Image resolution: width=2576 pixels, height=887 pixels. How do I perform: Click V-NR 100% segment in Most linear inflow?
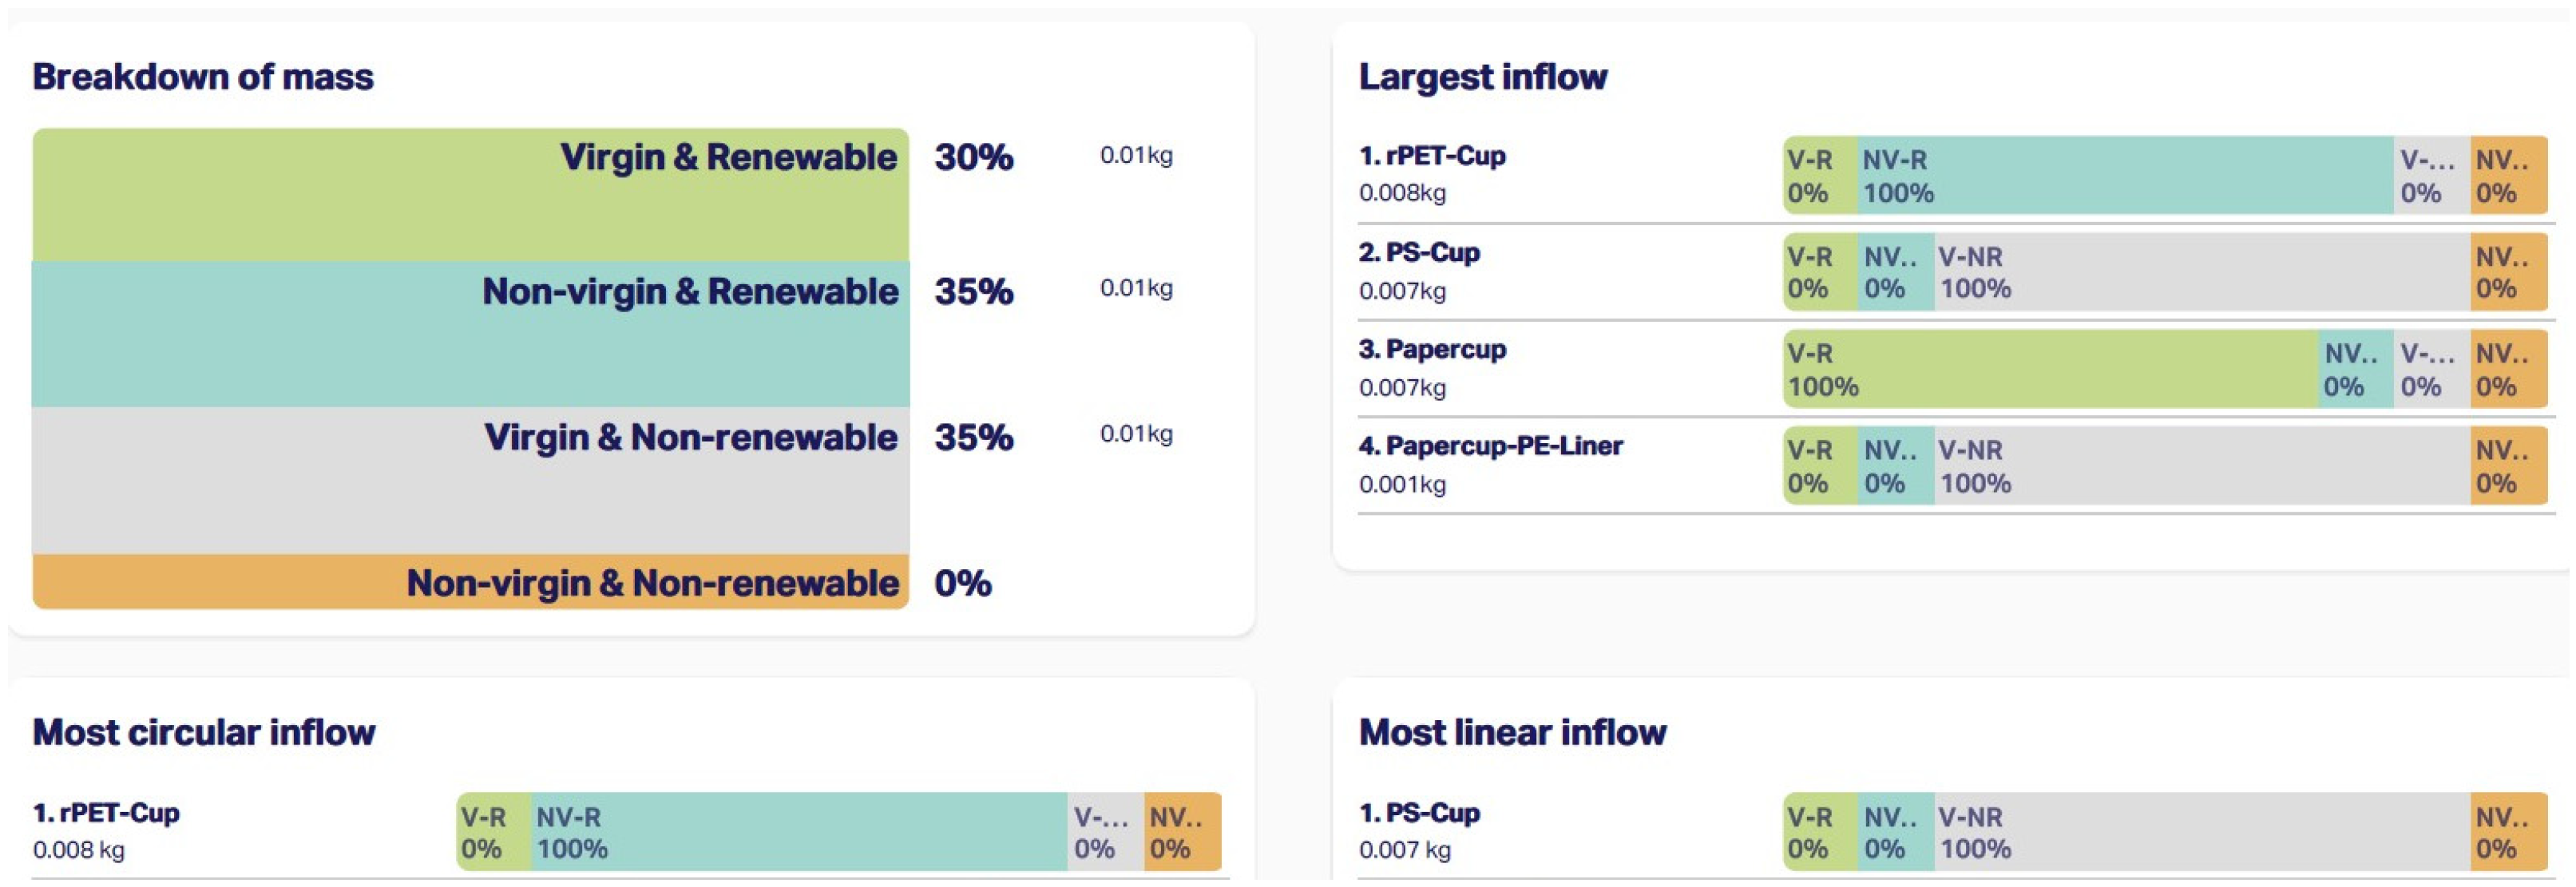[x=2200, y=832]
